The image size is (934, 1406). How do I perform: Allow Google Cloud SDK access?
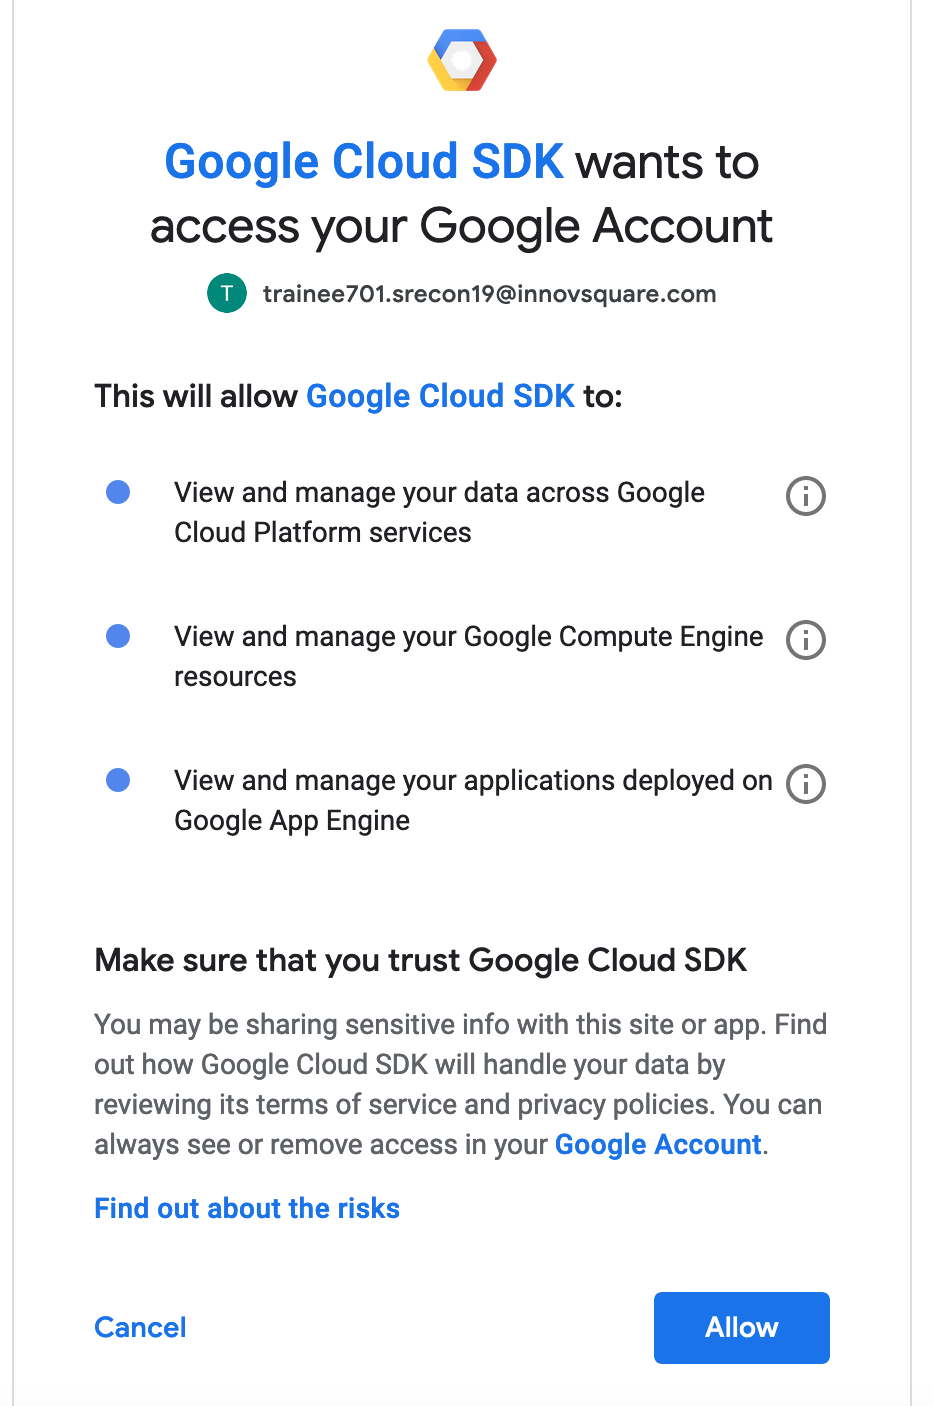coord(742,1328)
